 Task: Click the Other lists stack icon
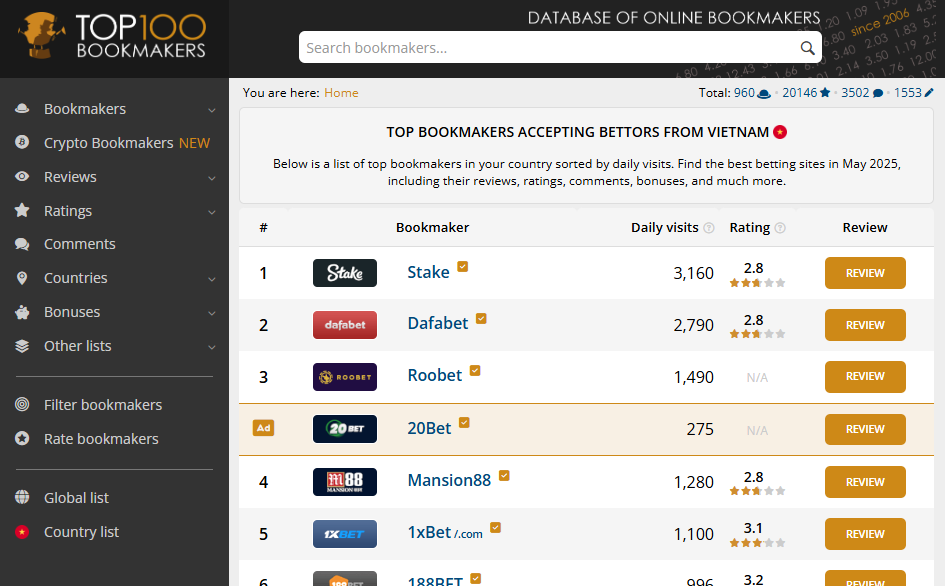(x=22, y=346)
